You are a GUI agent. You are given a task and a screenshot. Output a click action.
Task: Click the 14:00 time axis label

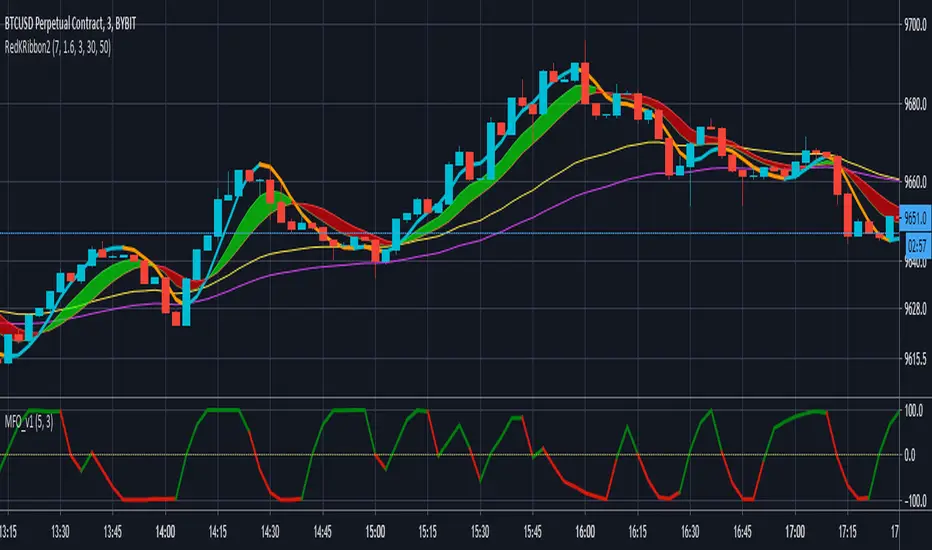point(165,532)
